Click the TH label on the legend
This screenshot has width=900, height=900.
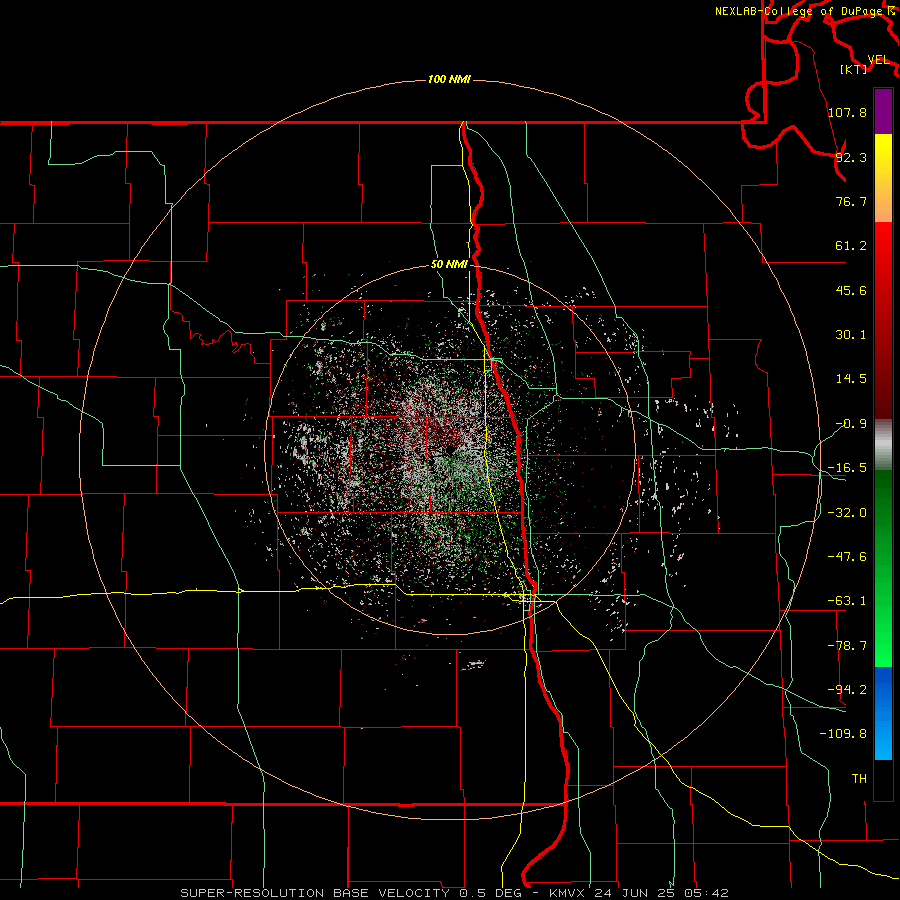pyautogui.click(x=859, y=779)
